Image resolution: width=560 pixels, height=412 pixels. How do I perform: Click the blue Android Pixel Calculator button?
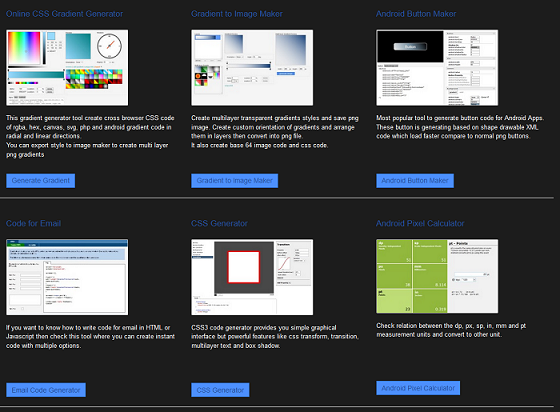(418, 388)
